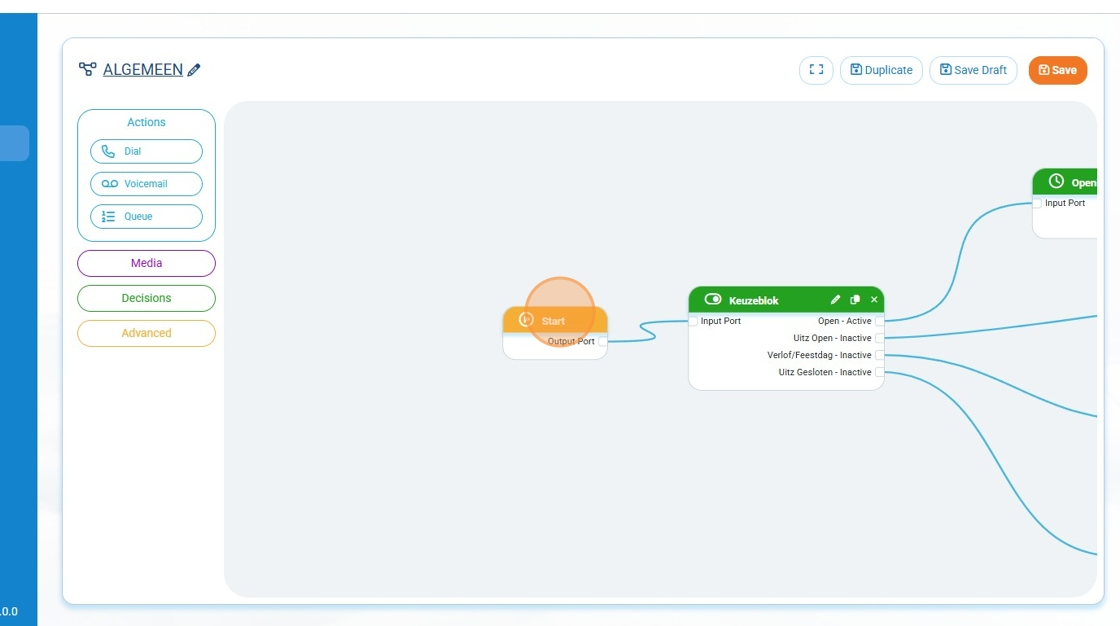Select the Open - Active output port
The width and height of the screenshot is (1120, 626).
point(879,321)
